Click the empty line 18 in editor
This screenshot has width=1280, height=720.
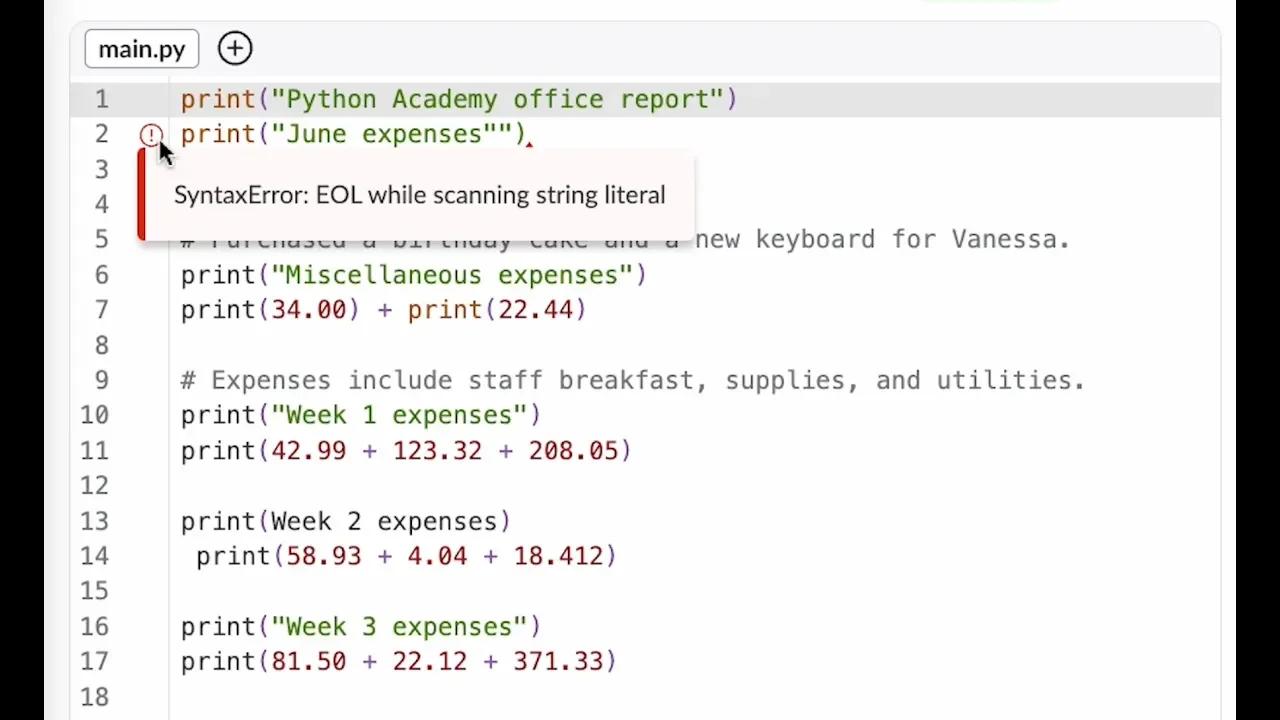click(x=600, y=697)
